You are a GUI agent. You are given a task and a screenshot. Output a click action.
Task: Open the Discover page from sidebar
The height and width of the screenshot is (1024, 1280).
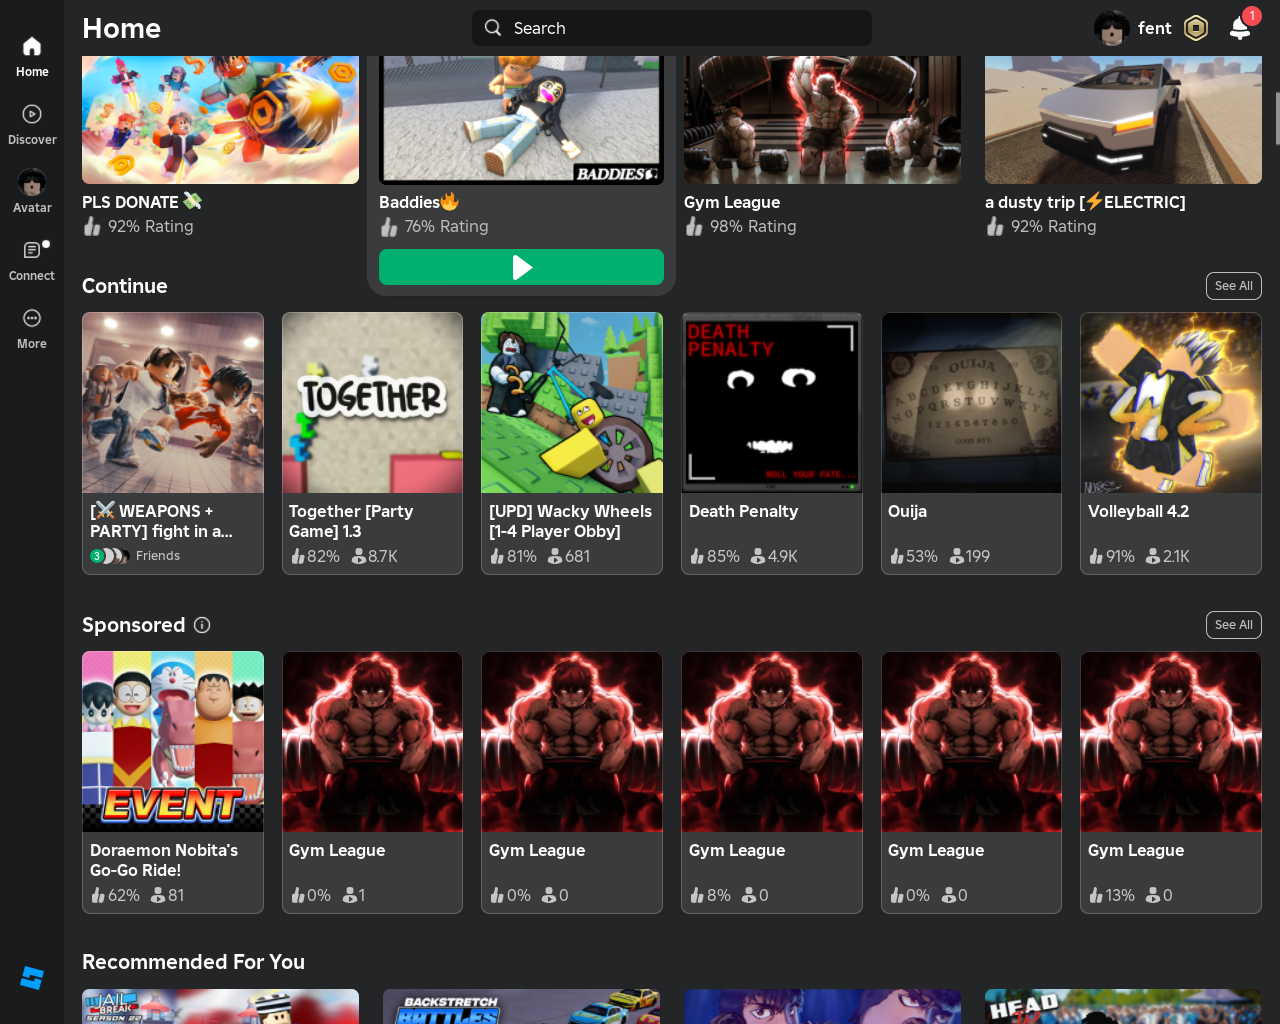32,124
